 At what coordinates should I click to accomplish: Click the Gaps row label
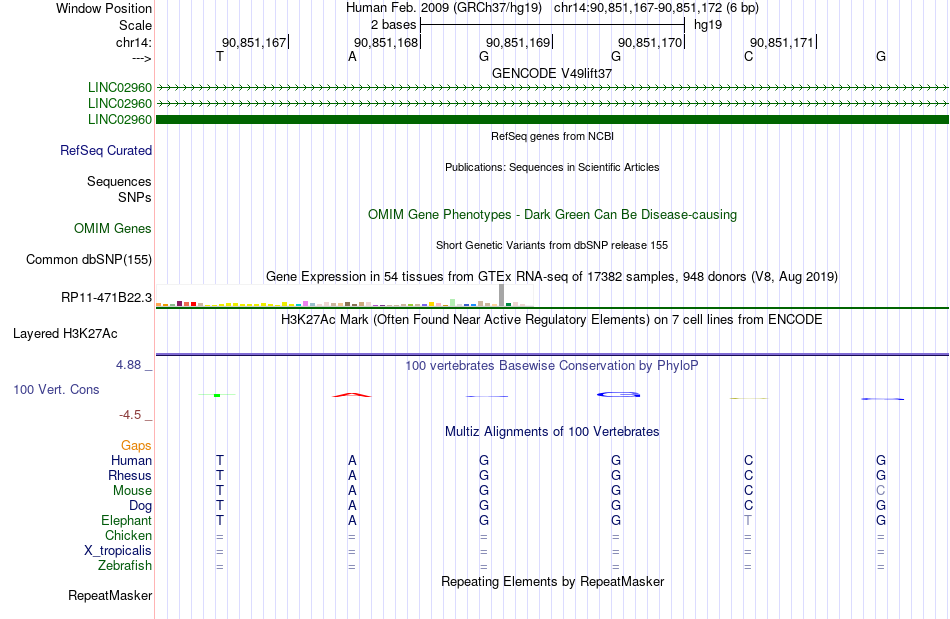136,445
